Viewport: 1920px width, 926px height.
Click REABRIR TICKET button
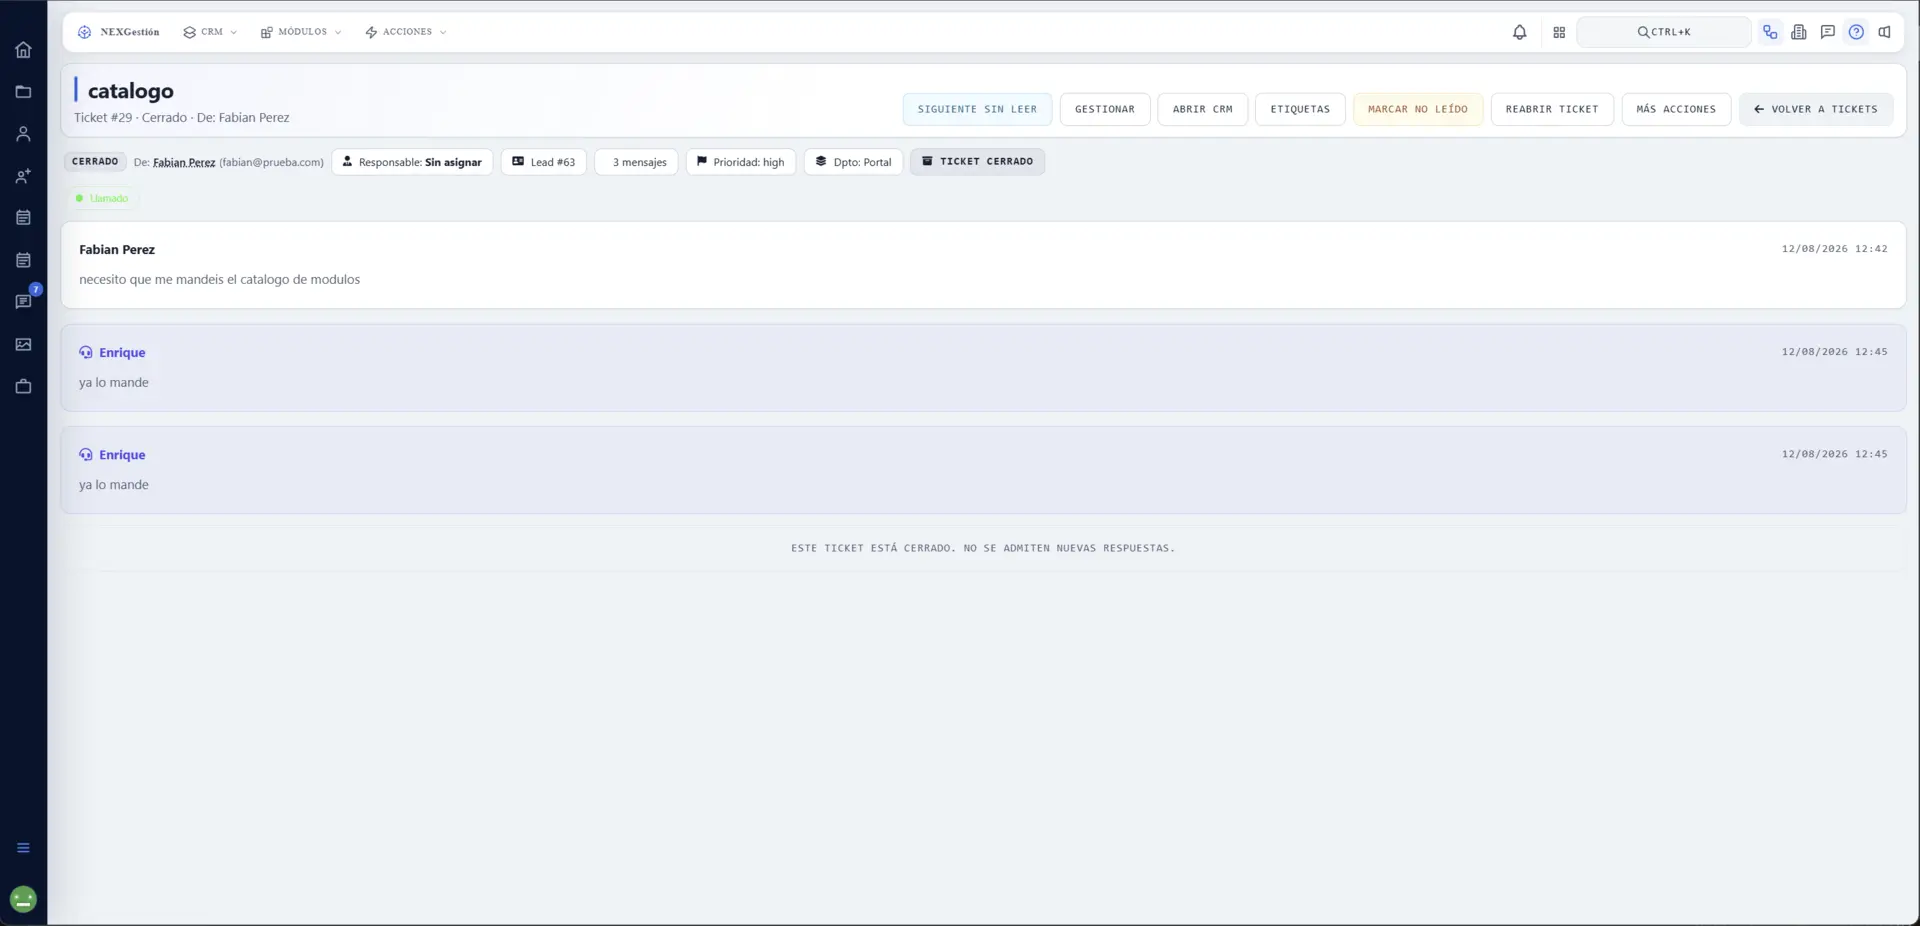(x=1552, y=109)
